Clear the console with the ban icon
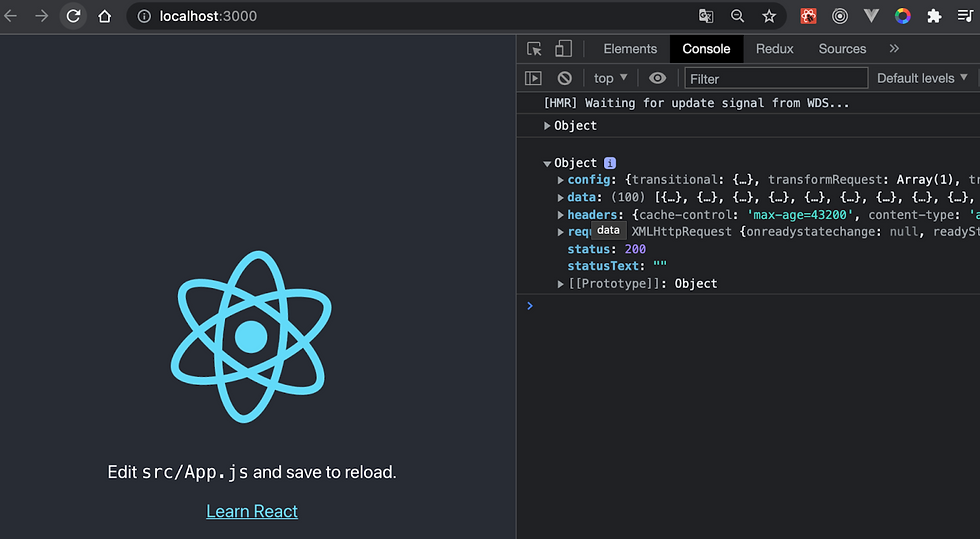 [564, 78]
